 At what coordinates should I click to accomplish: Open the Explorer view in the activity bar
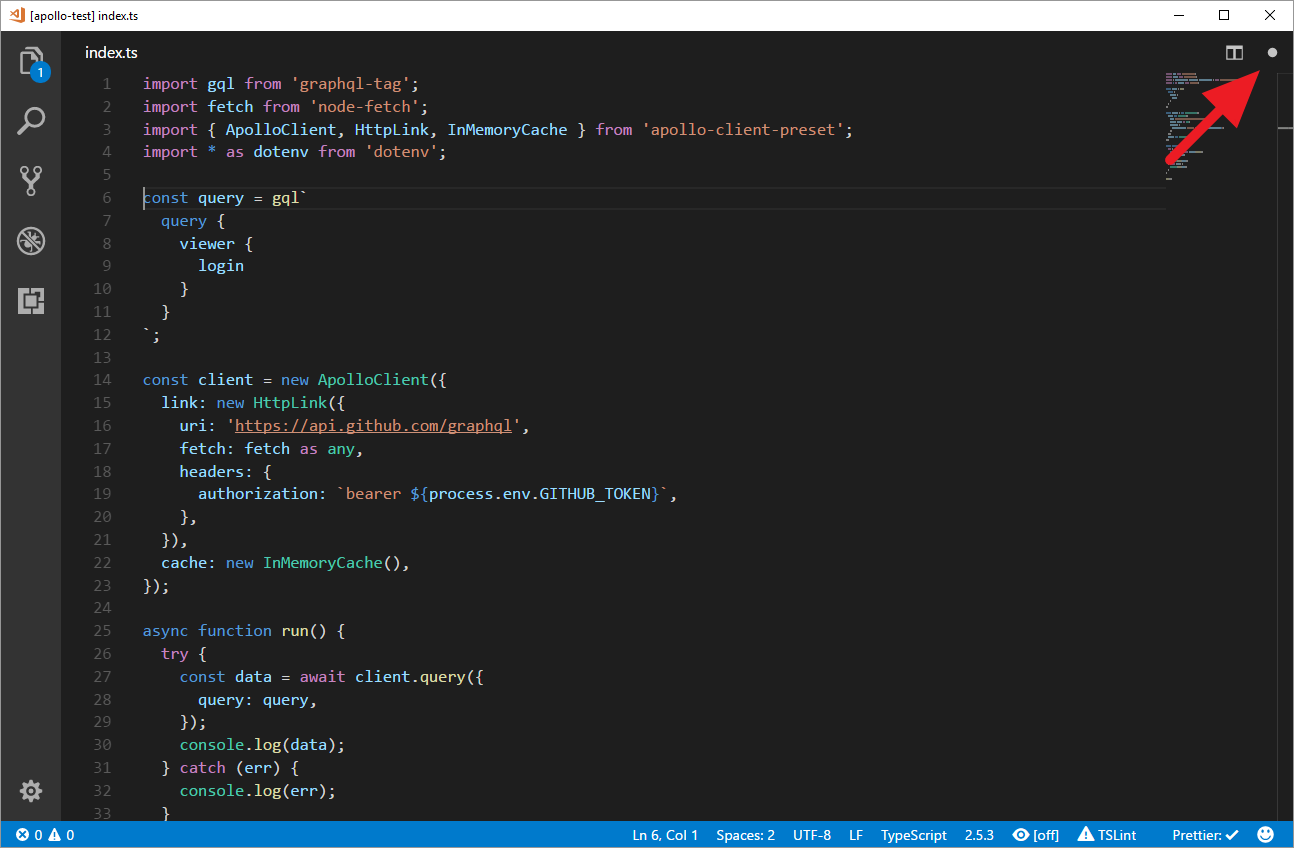point(31,60)
